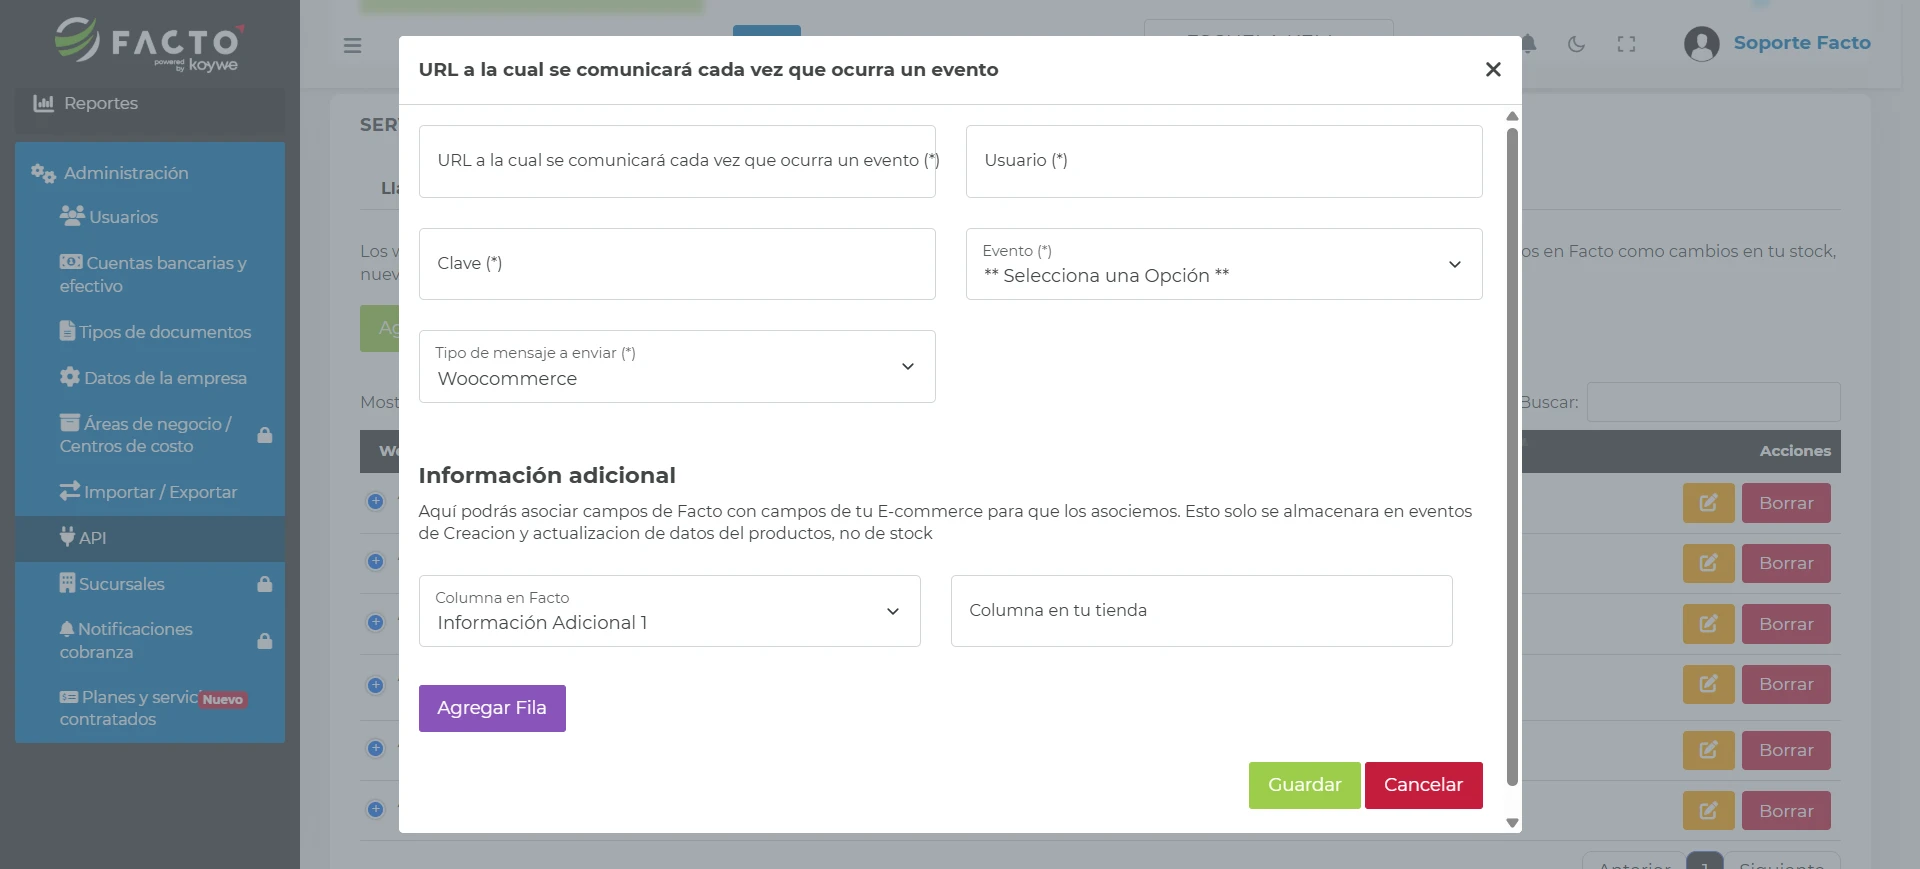Open Soporte Facto user avatar
The height and width of the screenshot is (869, 1920).
click(1701, 44)
